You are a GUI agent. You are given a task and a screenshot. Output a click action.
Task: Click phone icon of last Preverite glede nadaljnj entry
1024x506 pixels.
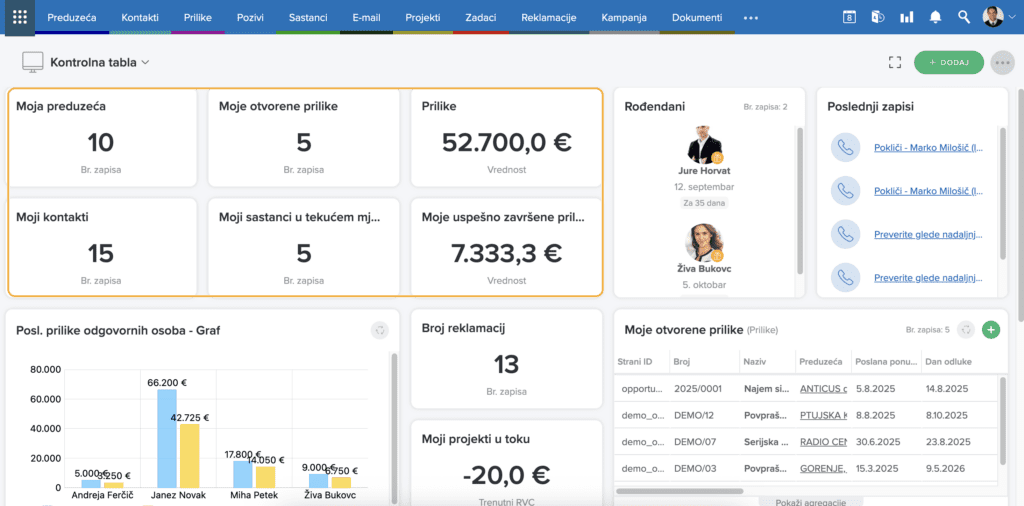(x=845, y=277)
